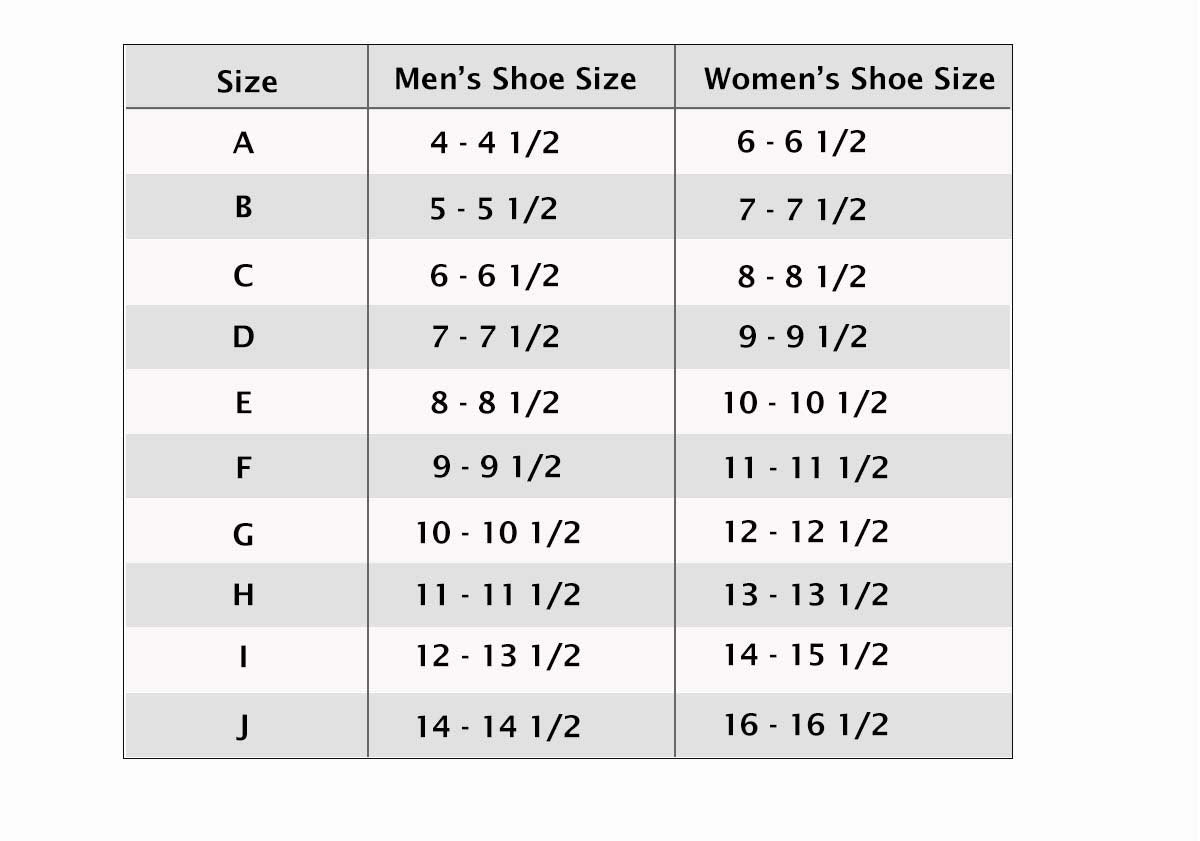Click women's size 6 - 6 1/2
Screen dimensions: 1200x841
click(802, 142)
